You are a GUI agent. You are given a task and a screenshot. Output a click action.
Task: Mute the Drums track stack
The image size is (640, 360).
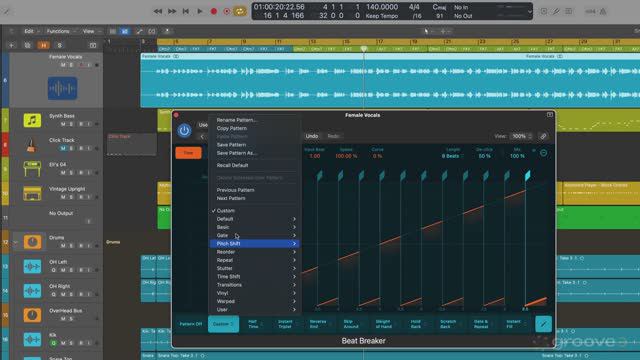coord(63,246)
